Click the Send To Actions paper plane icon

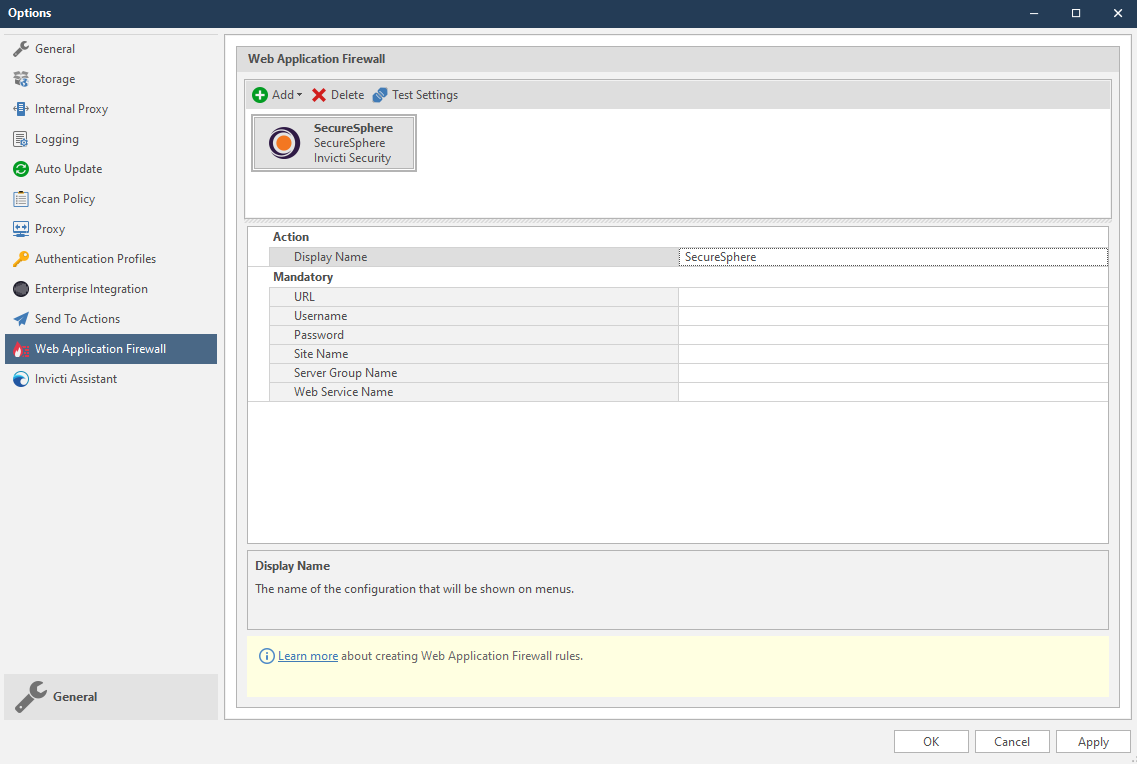click(21, 318)
